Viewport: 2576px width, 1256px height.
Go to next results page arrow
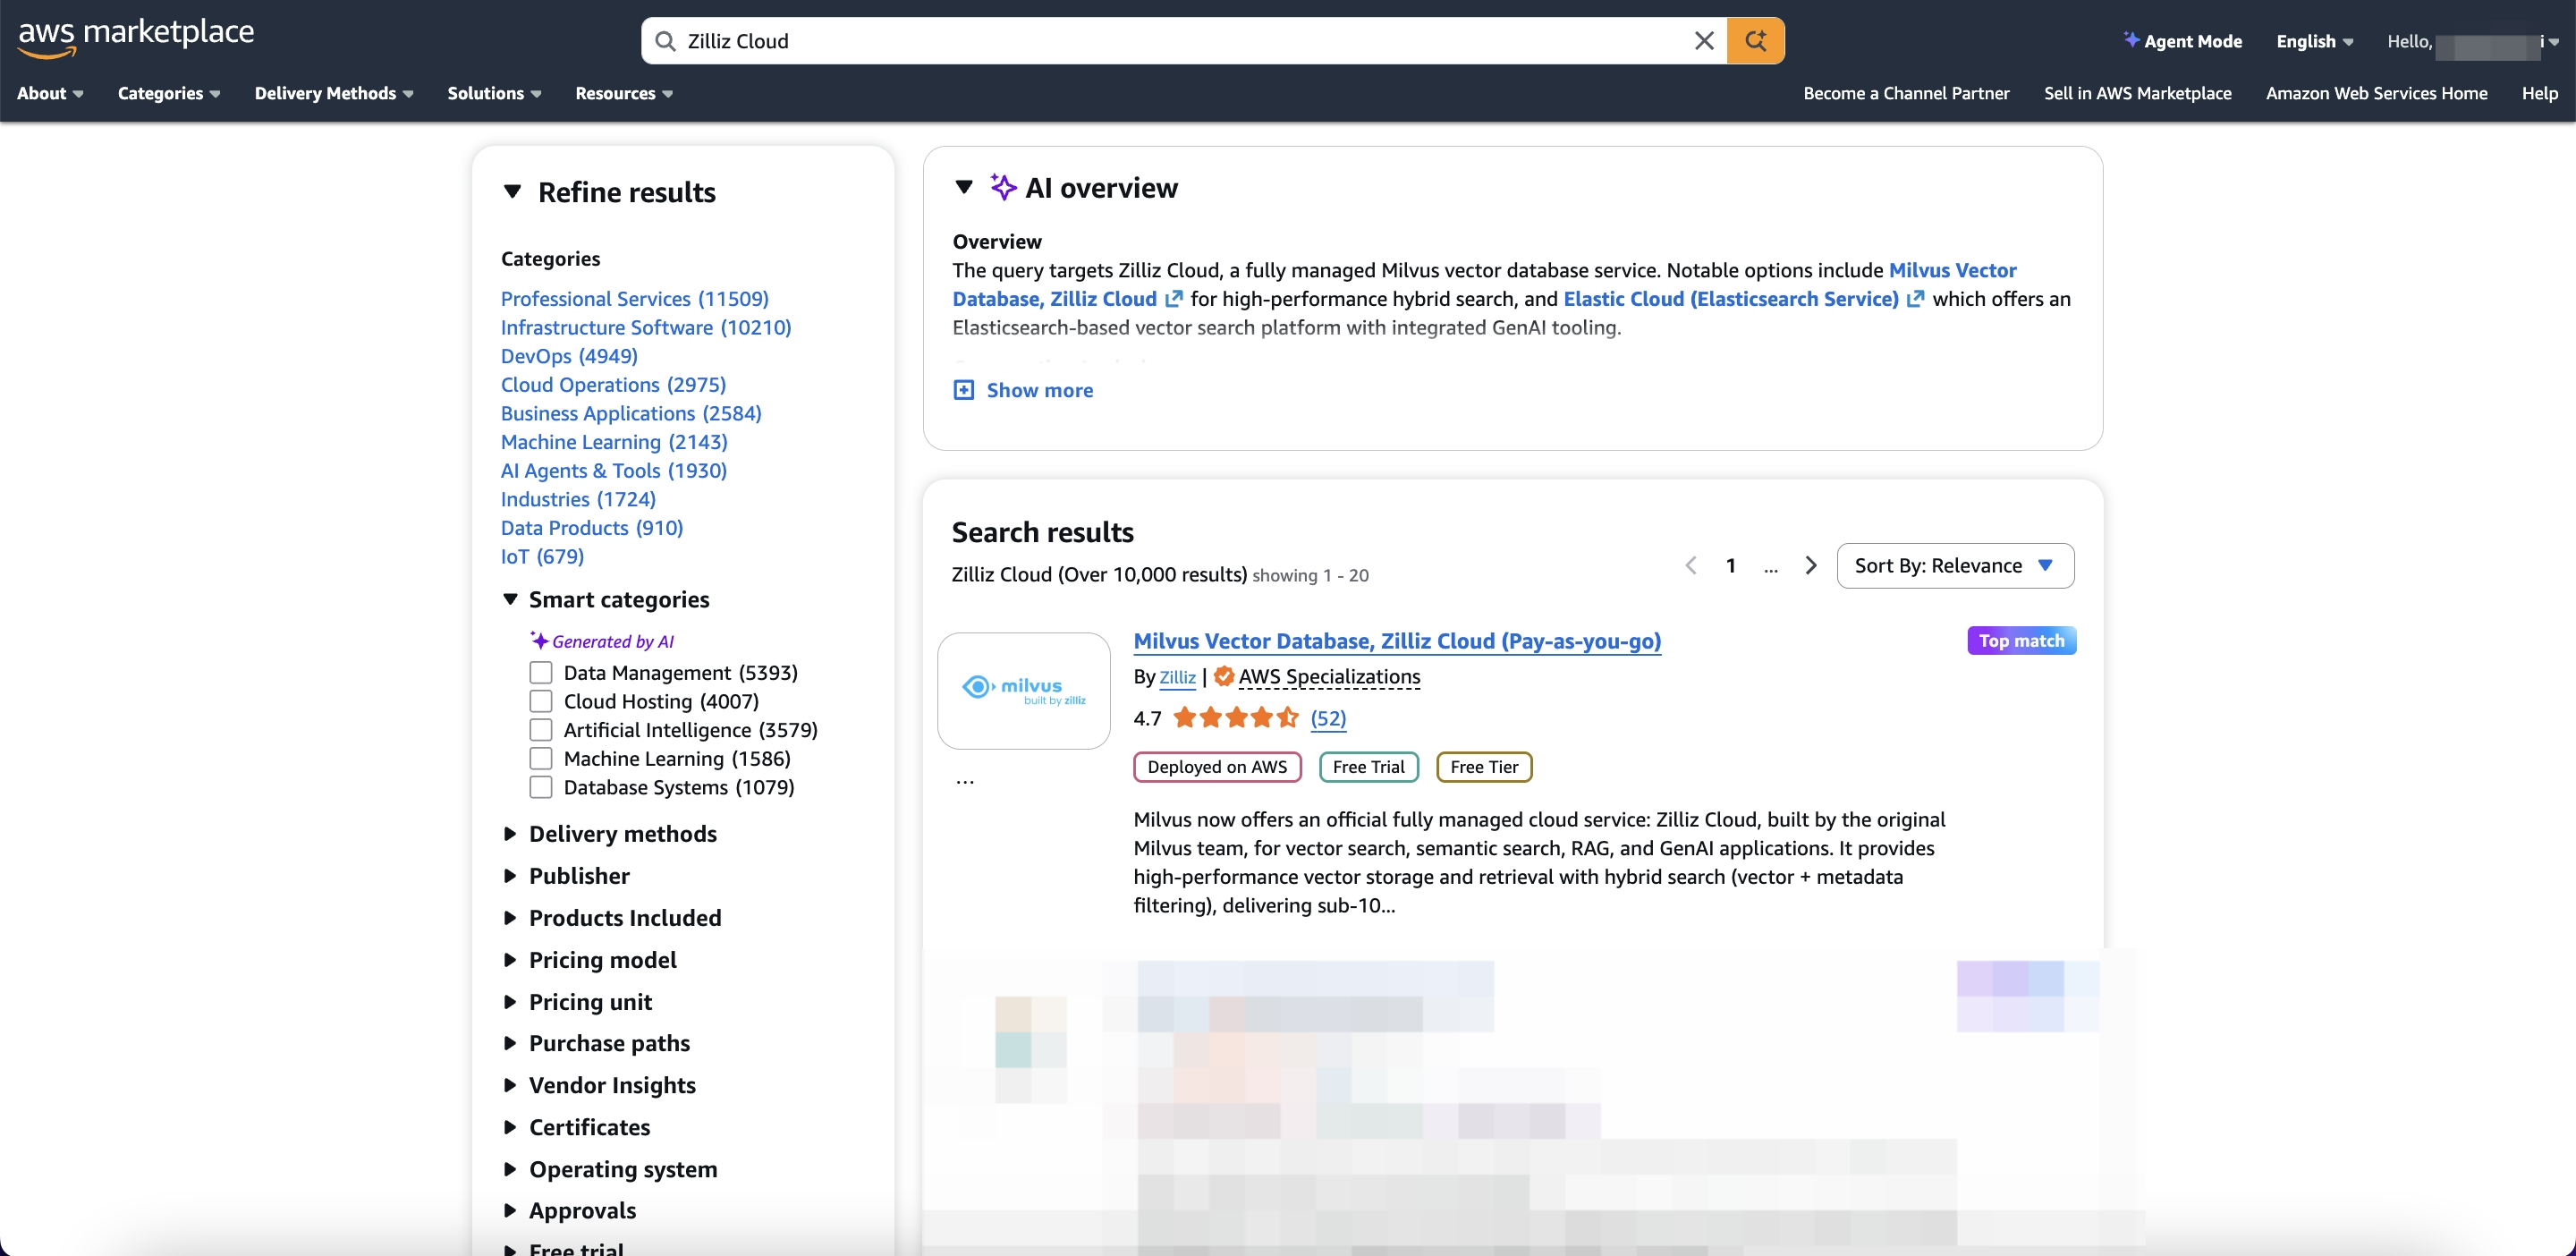pyautogui.click(x=1810, y=566)
